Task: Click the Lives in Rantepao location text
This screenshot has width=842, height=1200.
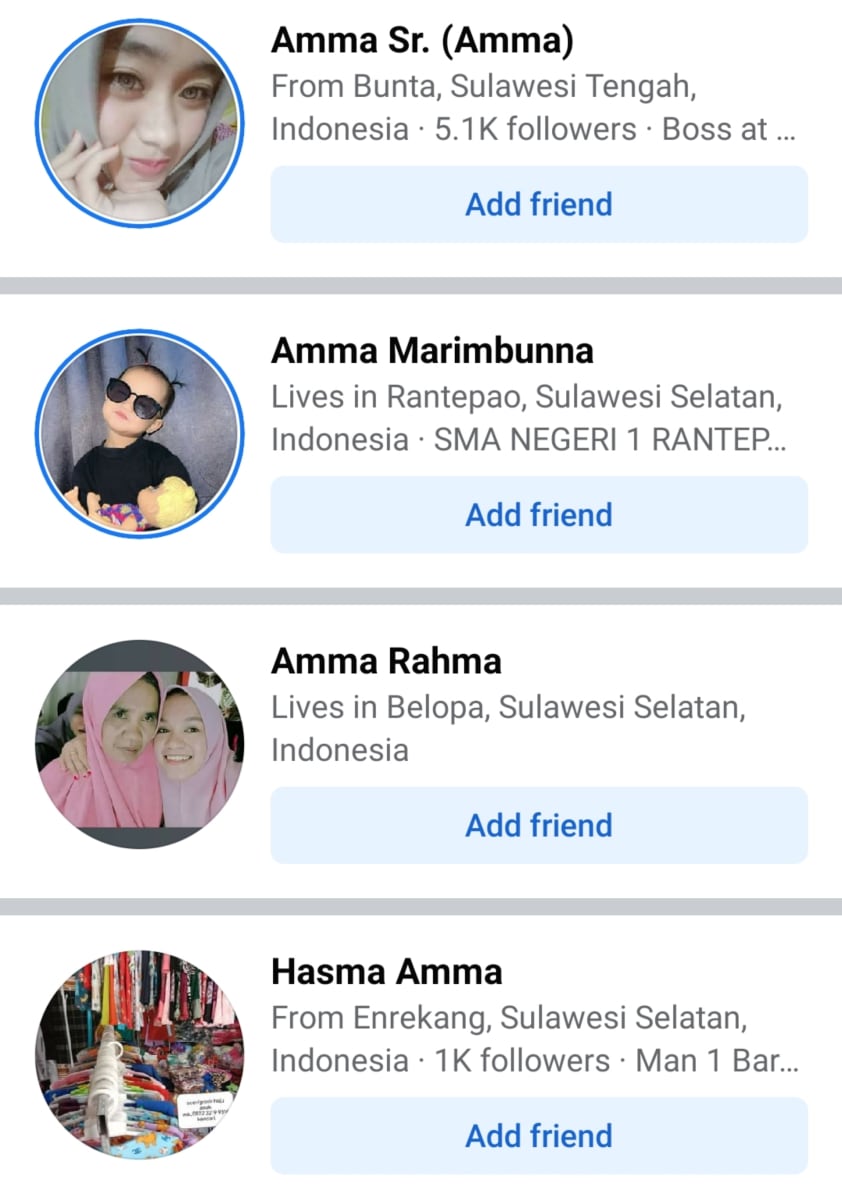Action: (527, 398)
